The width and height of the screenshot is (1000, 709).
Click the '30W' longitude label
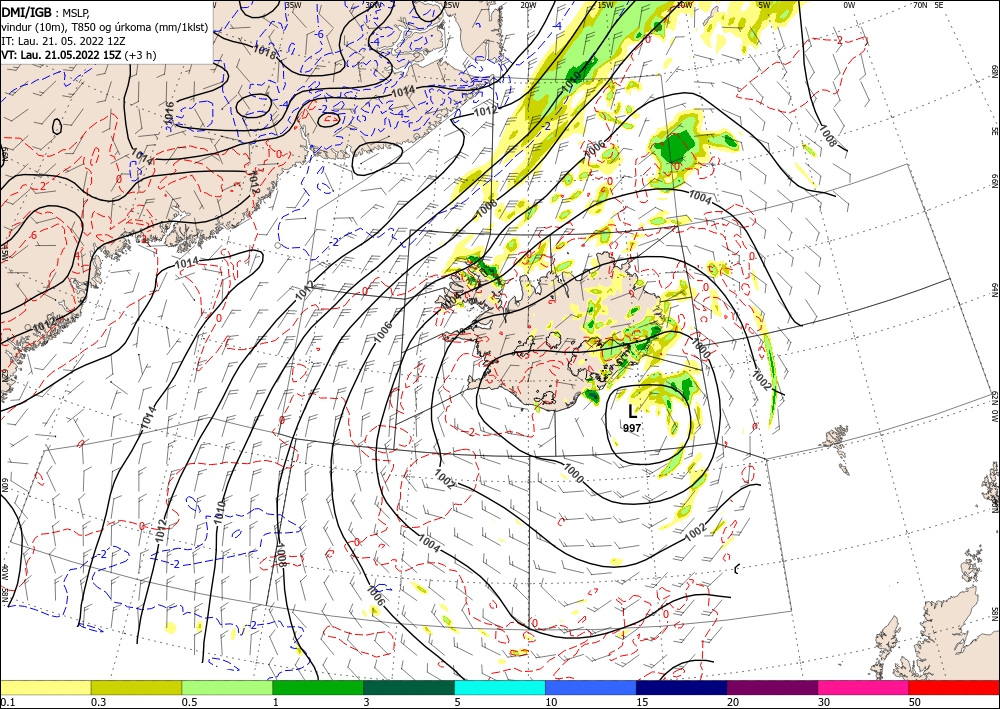[x=373, y=5]
